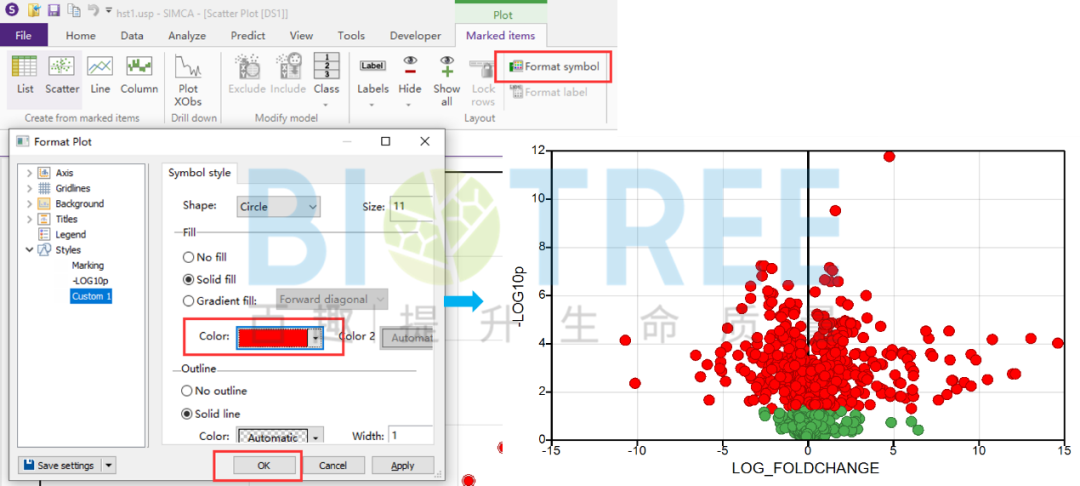Open the Shape dropdown set to Circle
The image size is (1080, 486).
pyautogui.click(x=278, y=207)
